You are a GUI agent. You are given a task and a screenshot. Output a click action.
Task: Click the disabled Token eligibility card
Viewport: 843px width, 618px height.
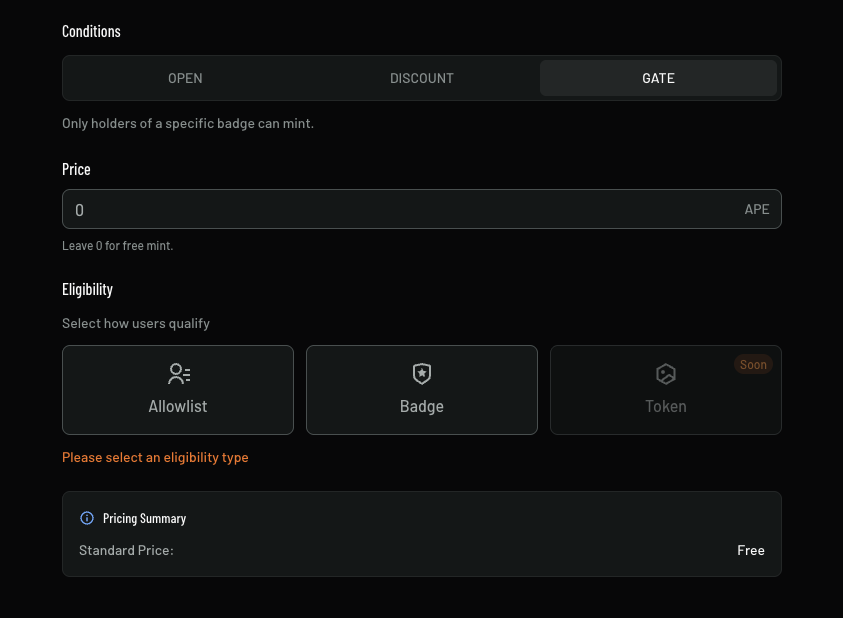pyautogui.click(x=665, y=390)
